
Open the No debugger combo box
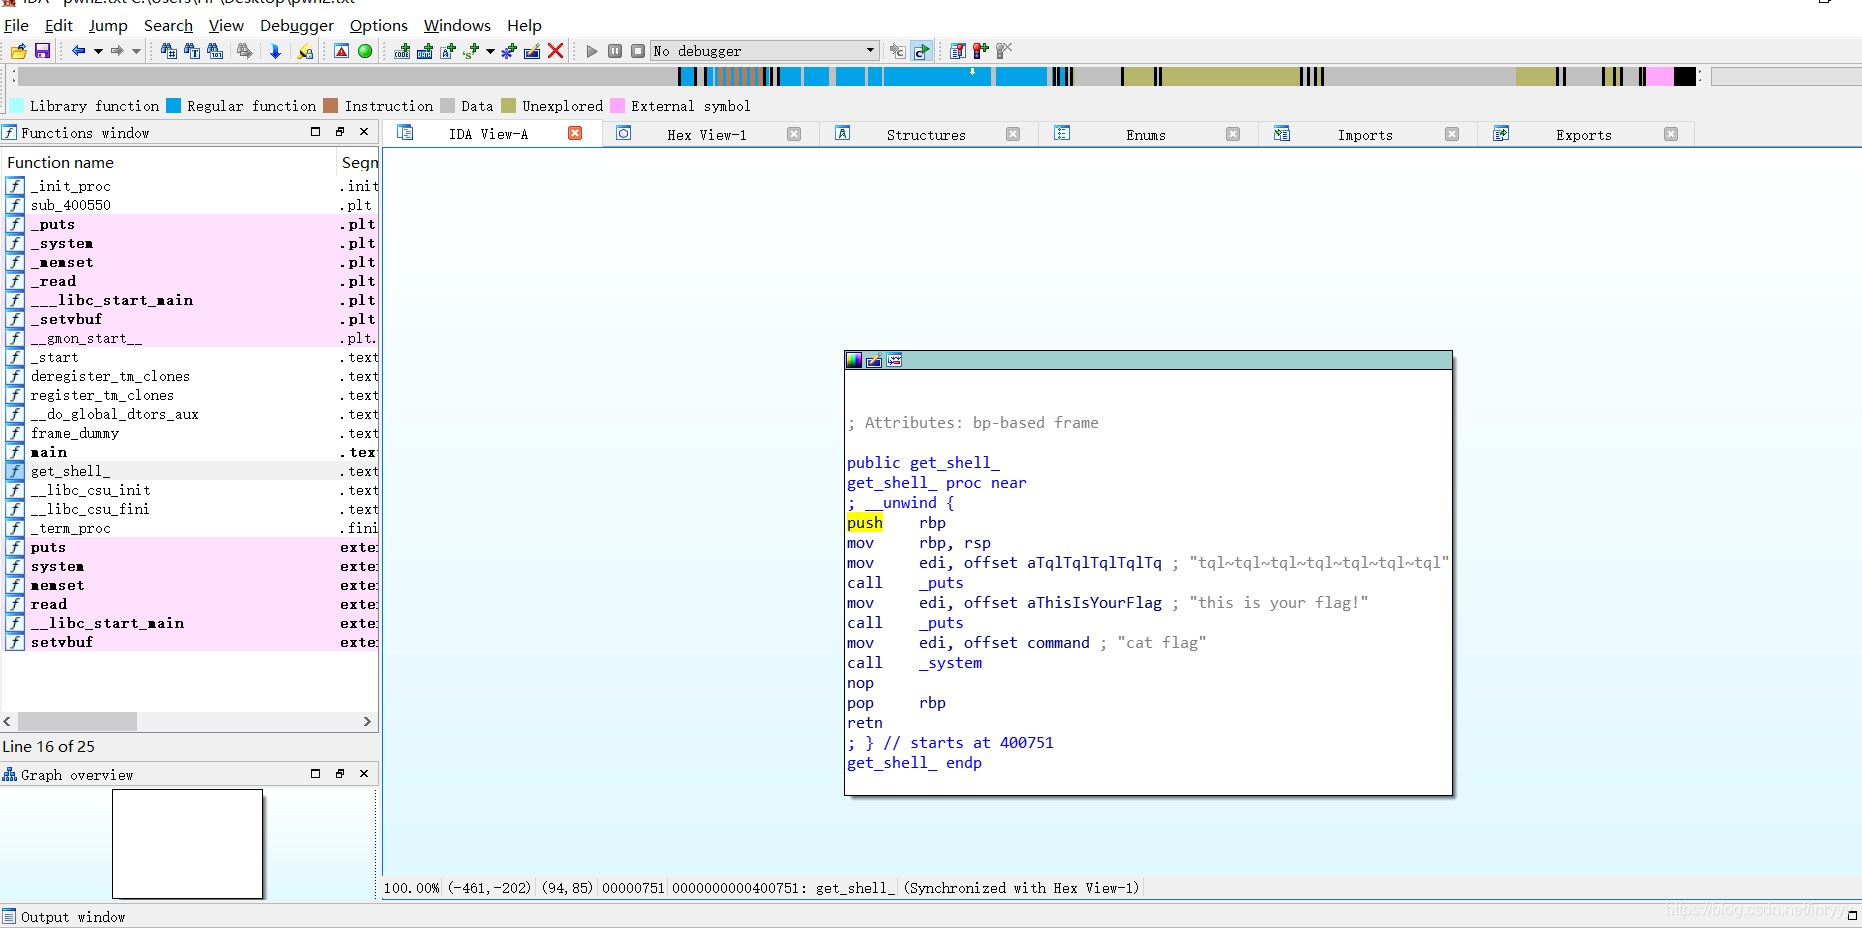click(x=764, y=51)
